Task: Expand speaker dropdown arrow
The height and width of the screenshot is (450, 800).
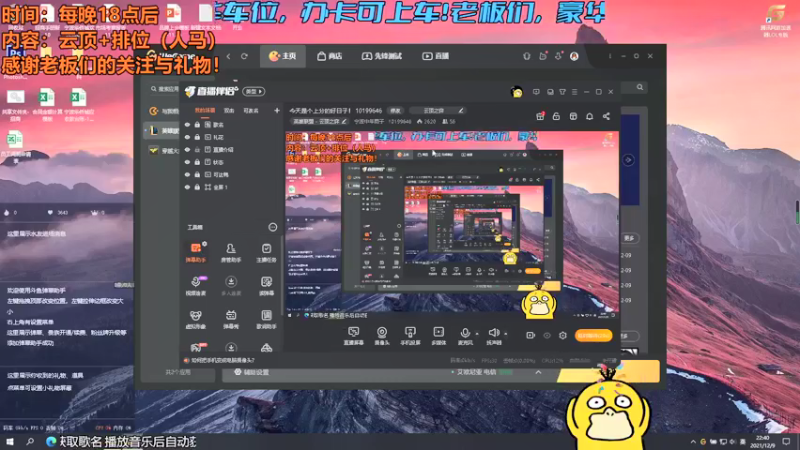Action: click(x=506, y=334)
